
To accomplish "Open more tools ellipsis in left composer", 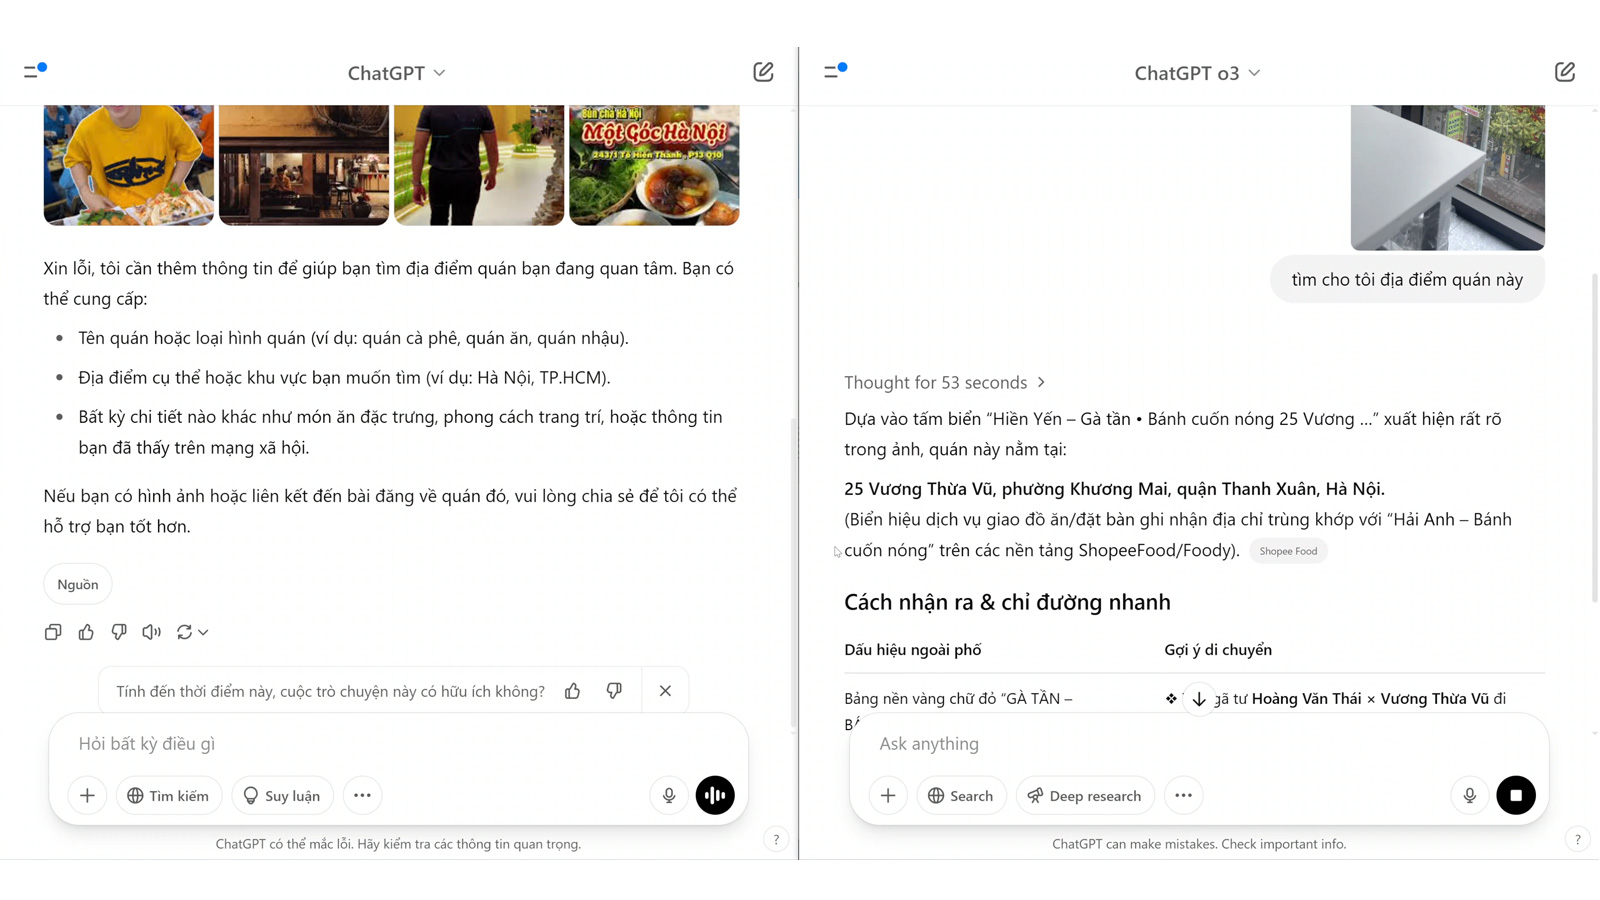I will tap(362, 796).
